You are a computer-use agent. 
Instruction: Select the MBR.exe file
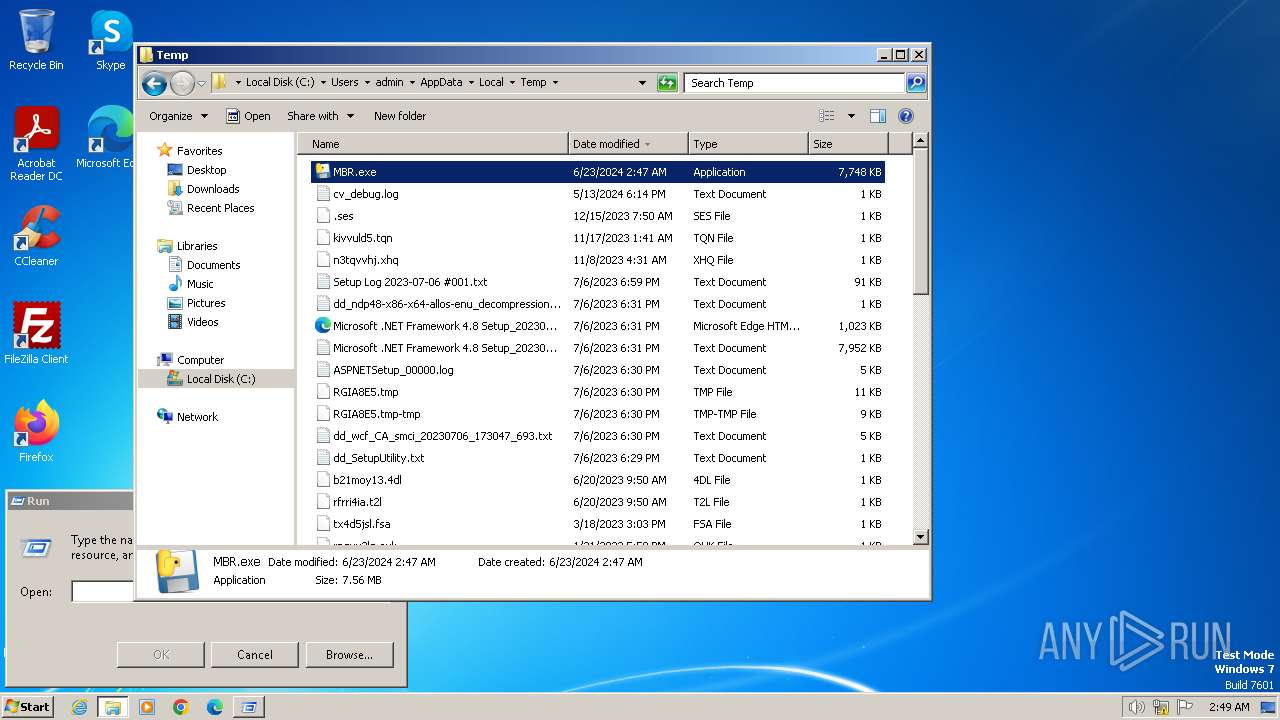597,172
